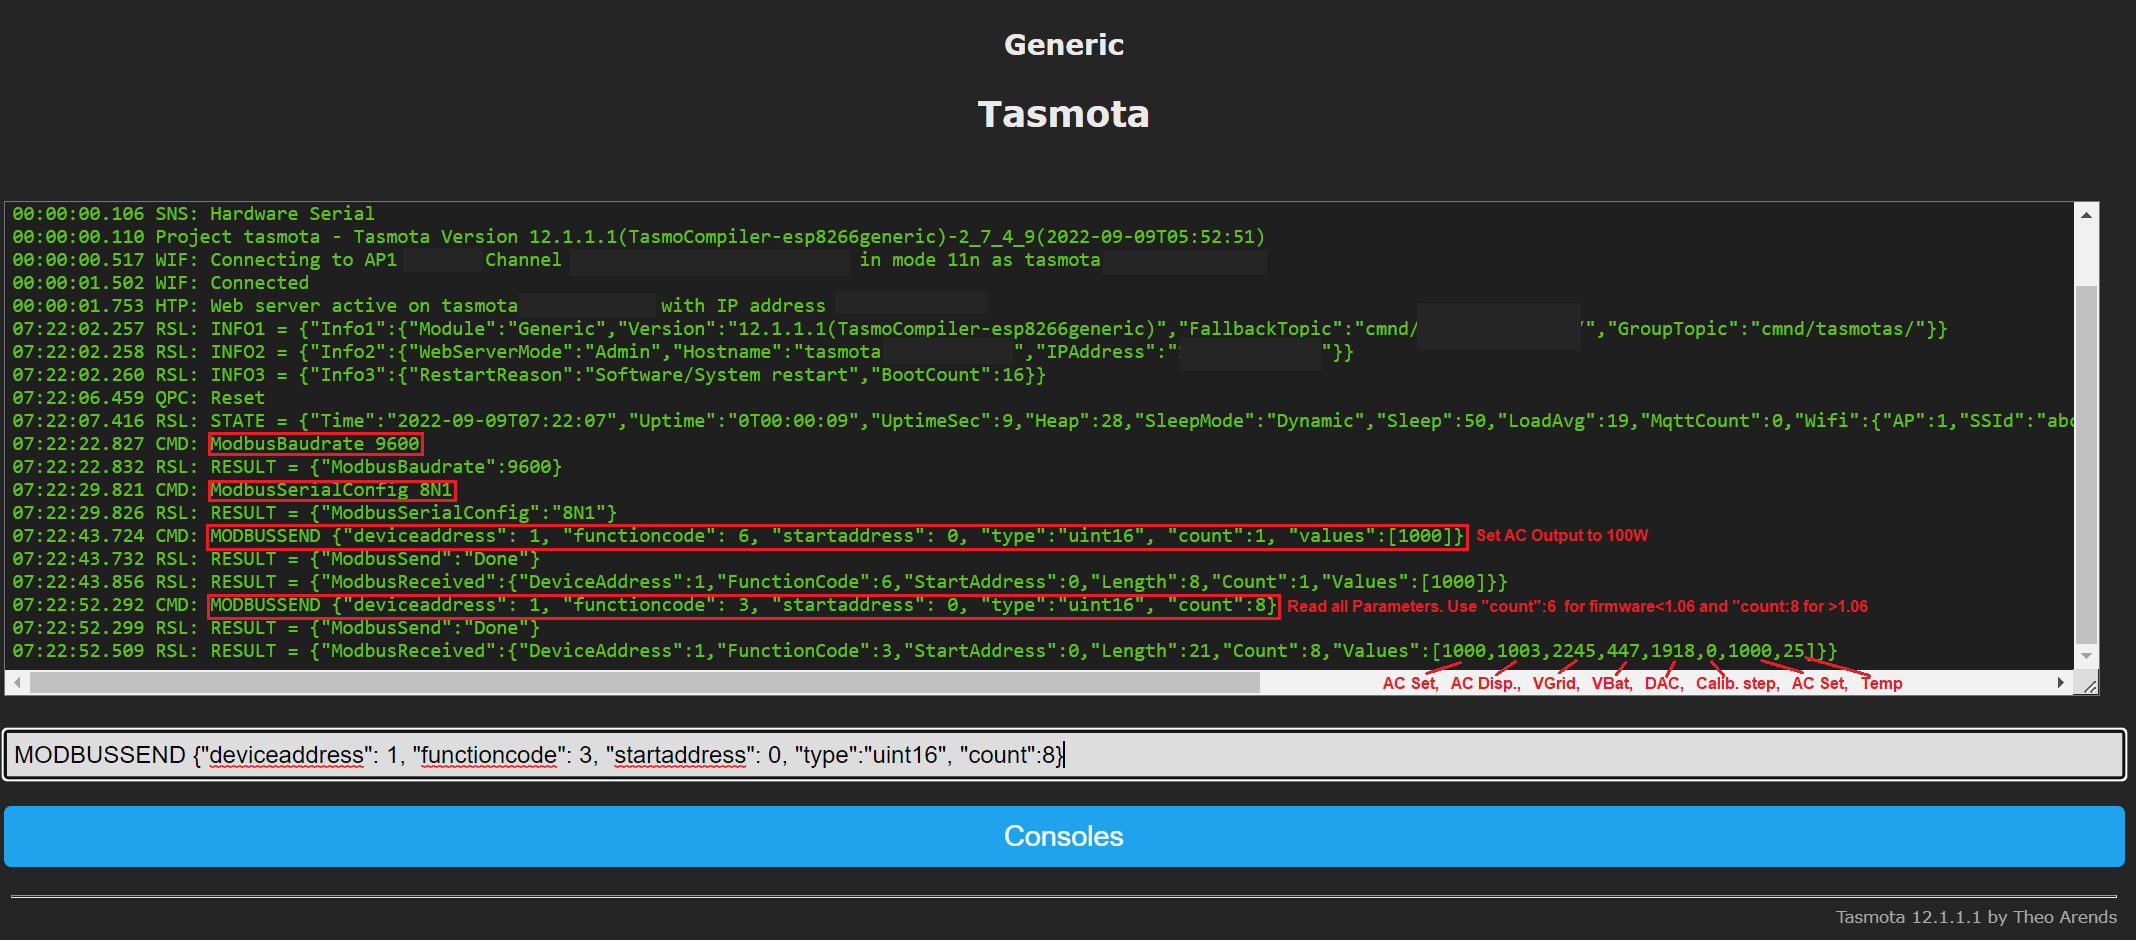Click the Tasmota page title
This screenshot has height=940, width=2136.
[1064, 114]
